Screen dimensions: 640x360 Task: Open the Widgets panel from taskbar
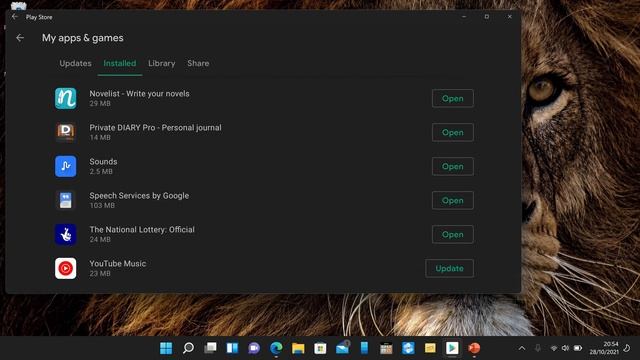(232, 348)
